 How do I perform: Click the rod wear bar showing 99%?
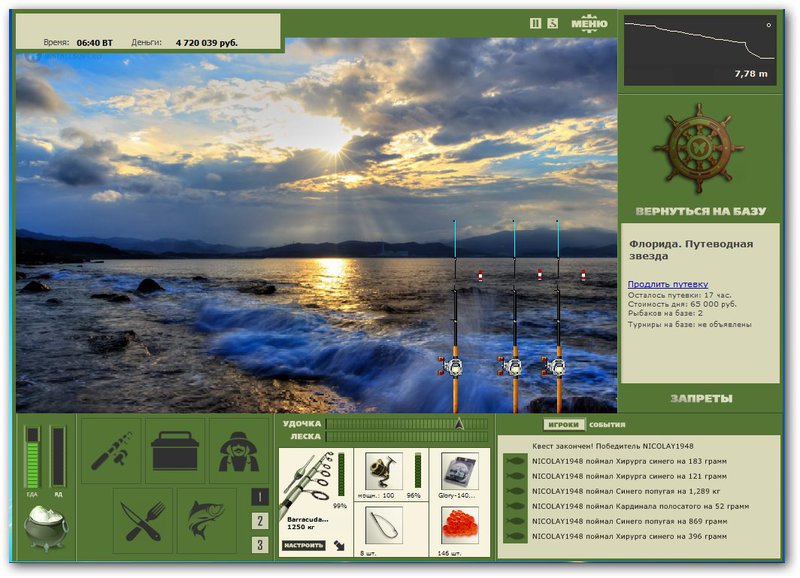(x=341, y=473)
